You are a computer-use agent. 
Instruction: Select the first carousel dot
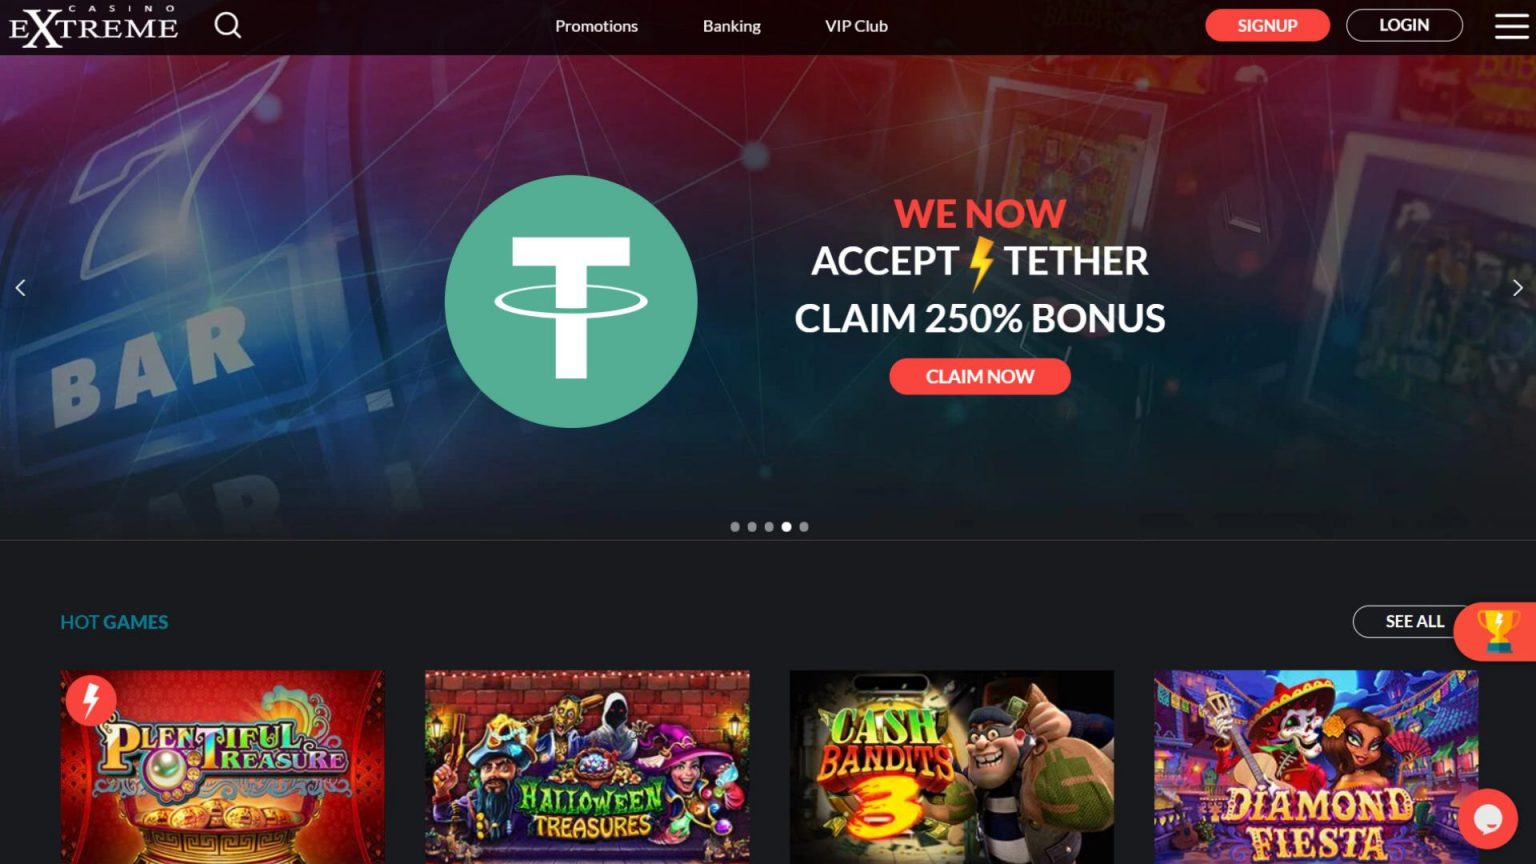coord(735,527)
